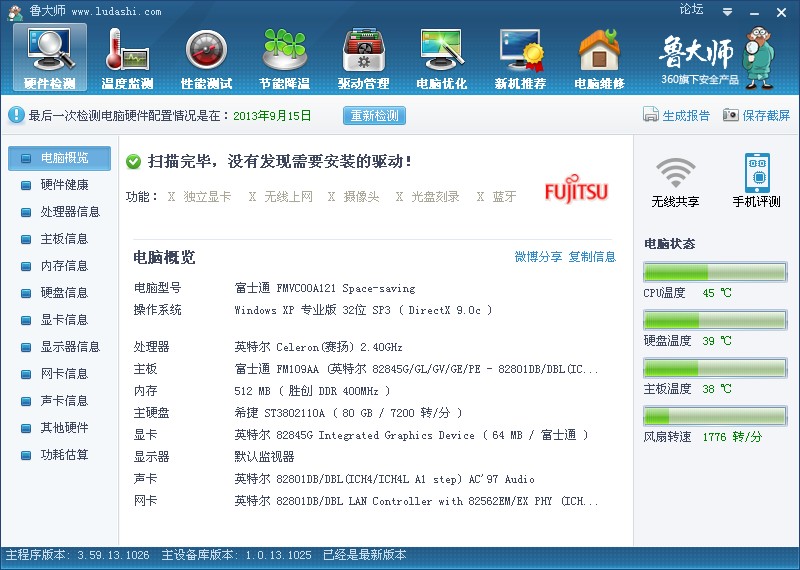Click the 鲁大师 logo with mascot
Viewport: 800px width, 570px height.
[717, 58]
